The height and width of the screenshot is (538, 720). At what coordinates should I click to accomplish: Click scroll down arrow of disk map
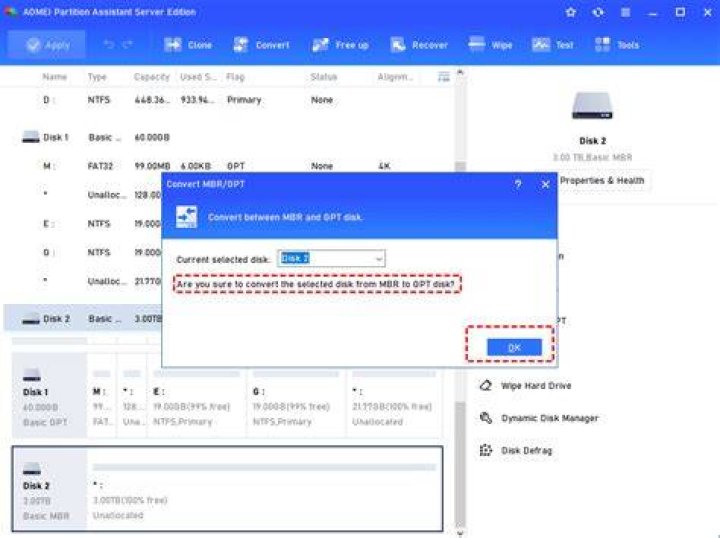point(460,533)
